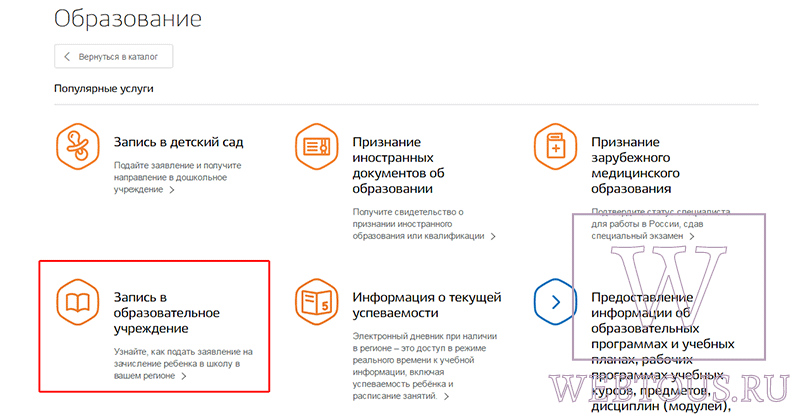800x415 pixels.
Task: Click description Подтвердите статус специалиста
Action: (x=661, y=224)
